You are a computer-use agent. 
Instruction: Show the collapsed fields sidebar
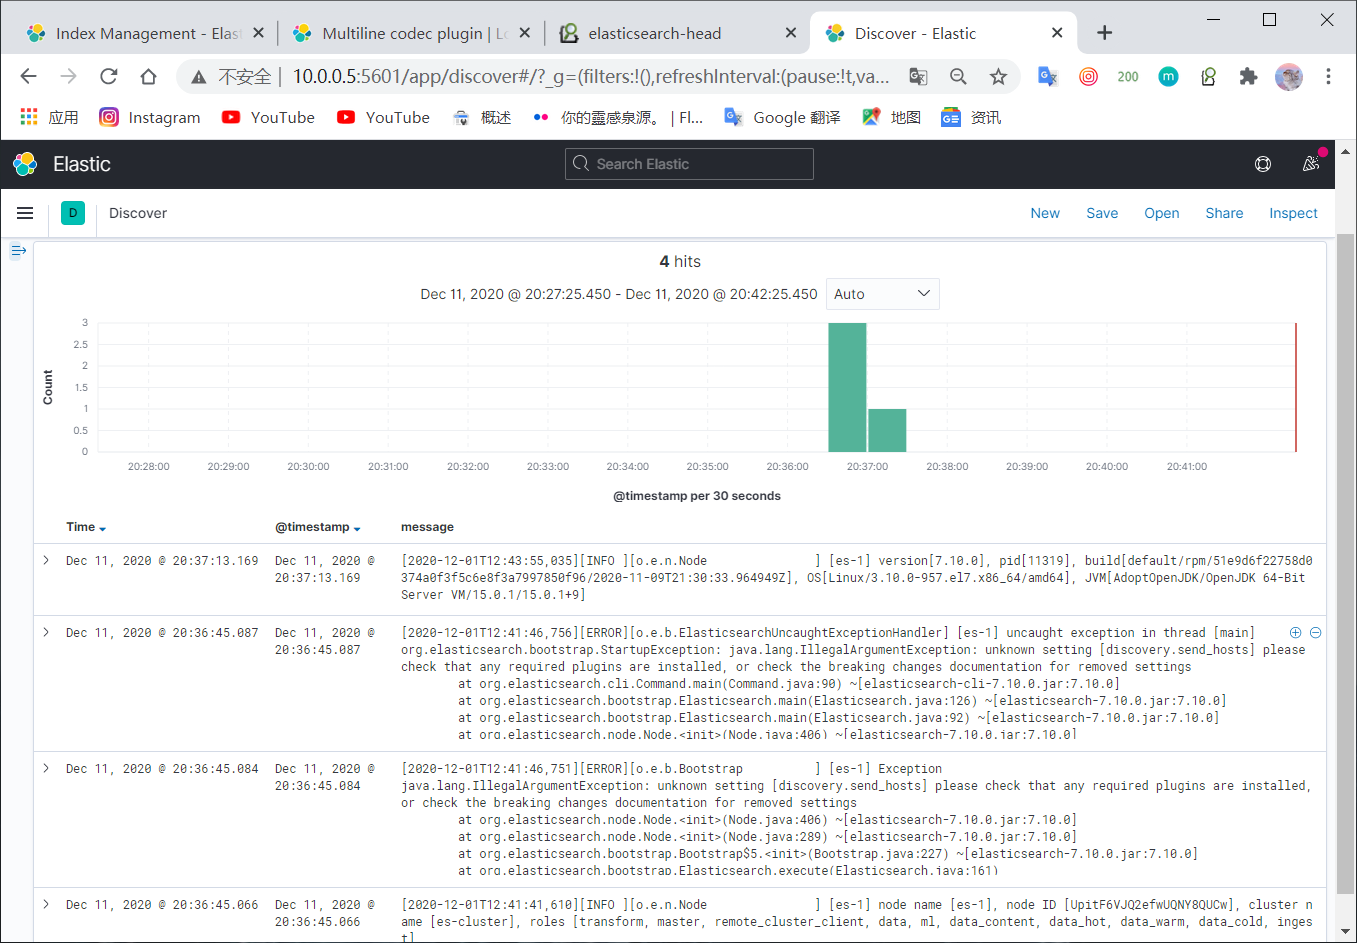pos(18,250)
